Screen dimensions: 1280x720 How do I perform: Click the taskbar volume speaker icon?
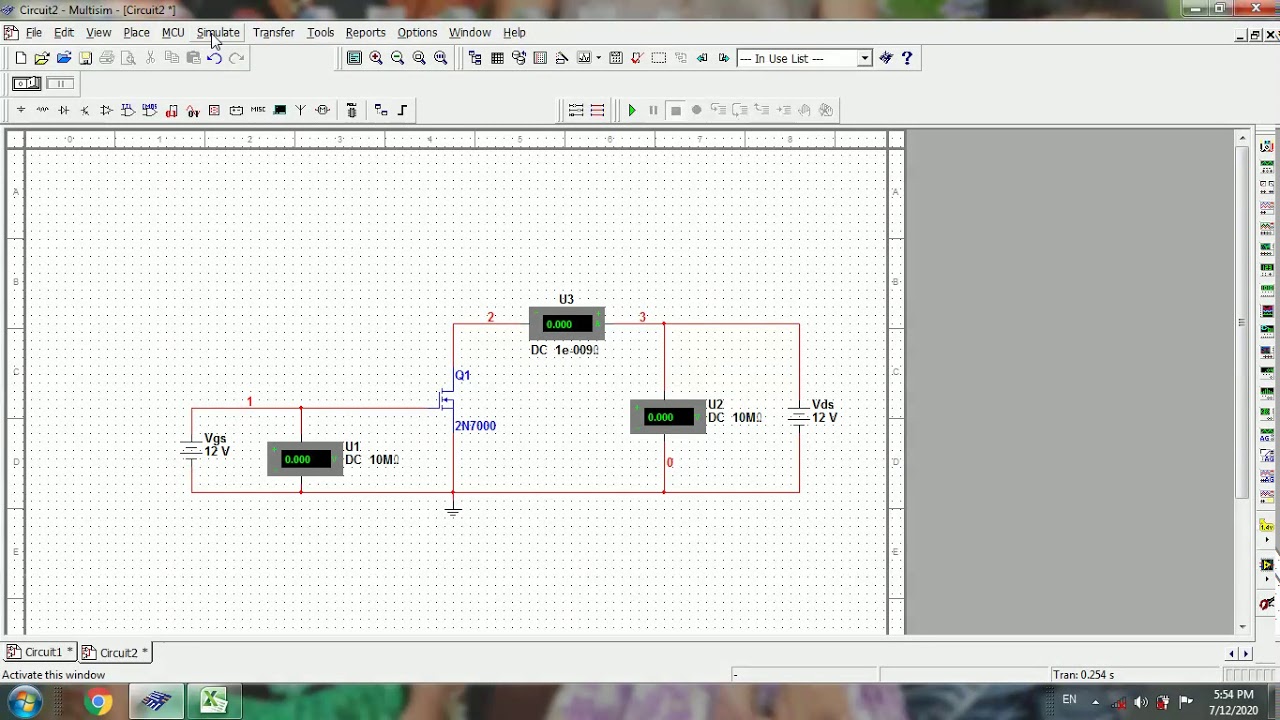tap(1141, 702)
